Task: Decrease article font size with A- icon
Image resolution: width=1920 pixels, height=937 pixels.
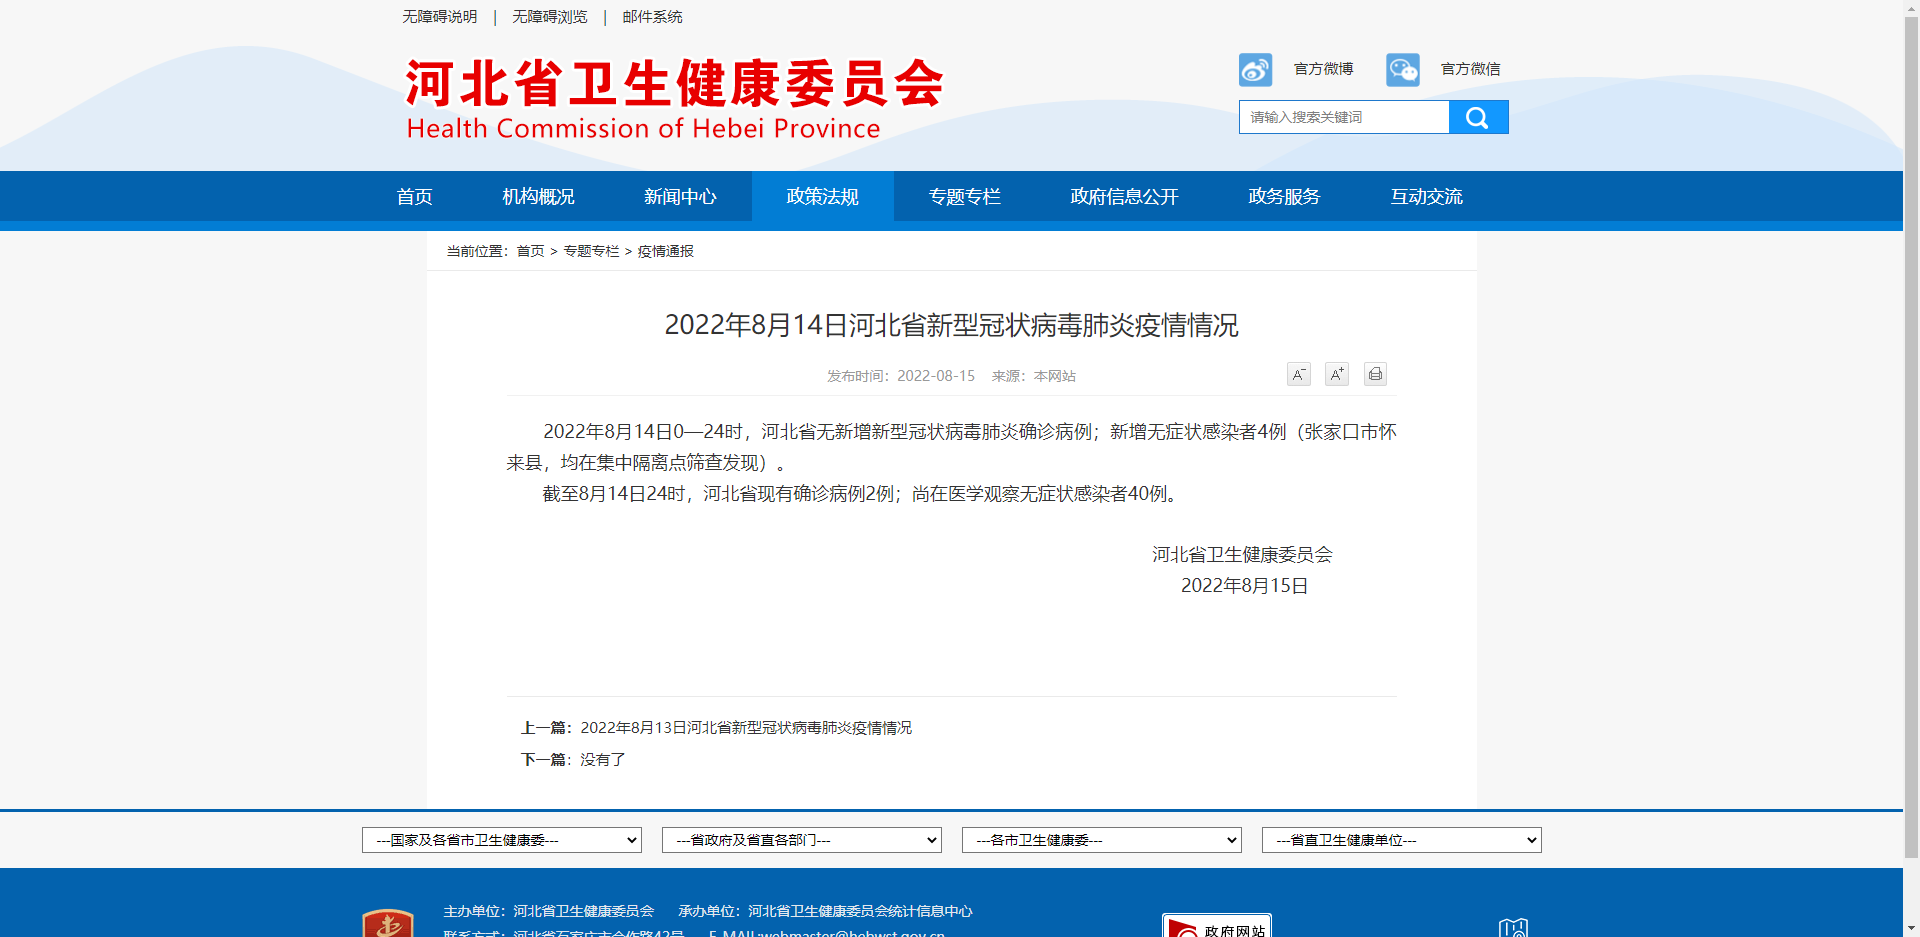Action: (1298, 375)
